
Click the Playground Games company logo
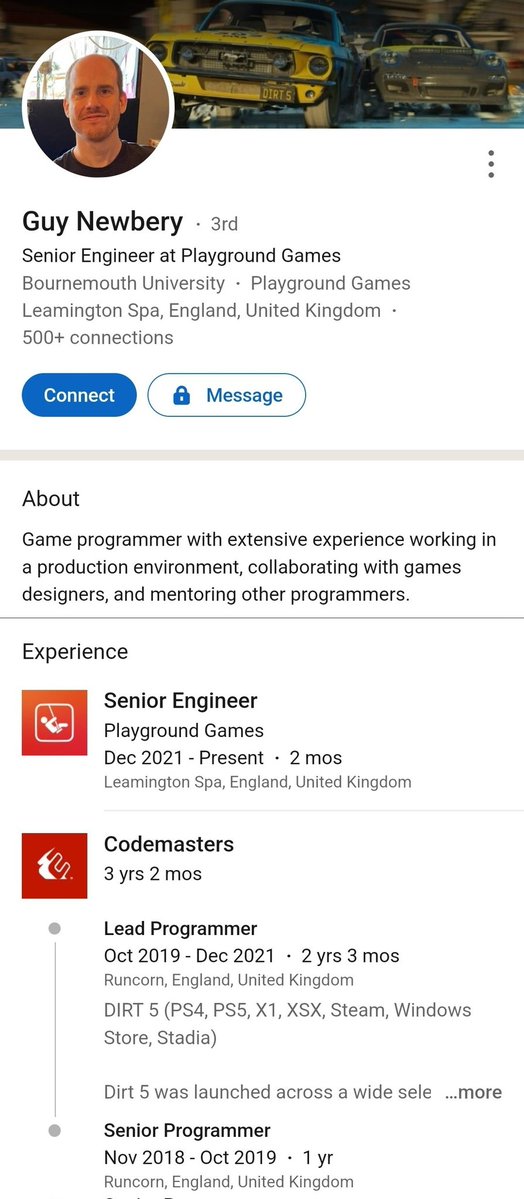click(54, 722)
